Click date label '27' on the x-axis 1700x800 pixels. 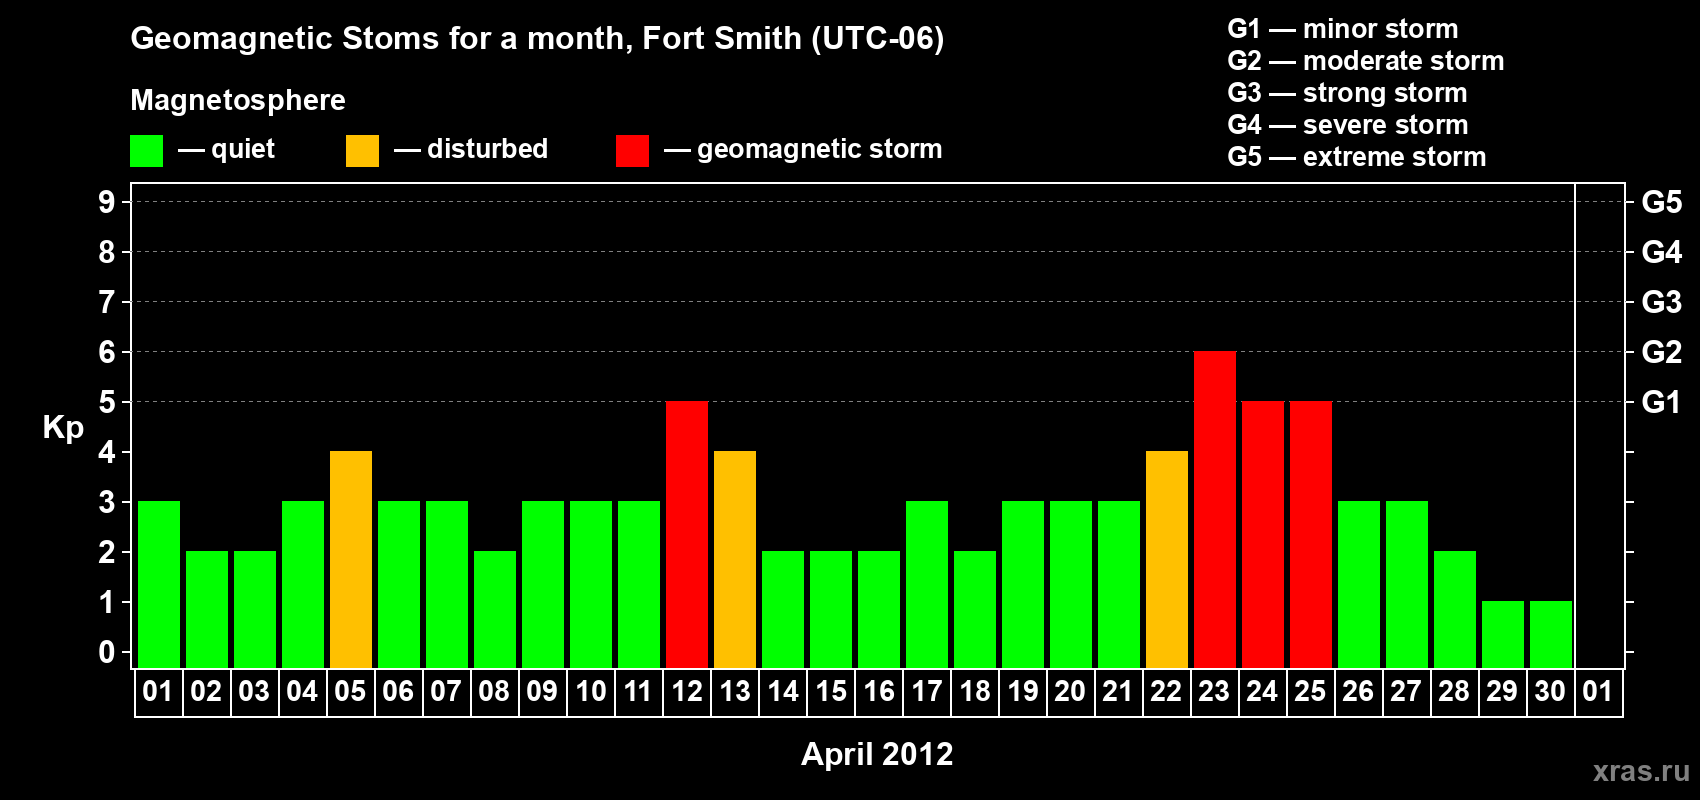coord(1406,692)
